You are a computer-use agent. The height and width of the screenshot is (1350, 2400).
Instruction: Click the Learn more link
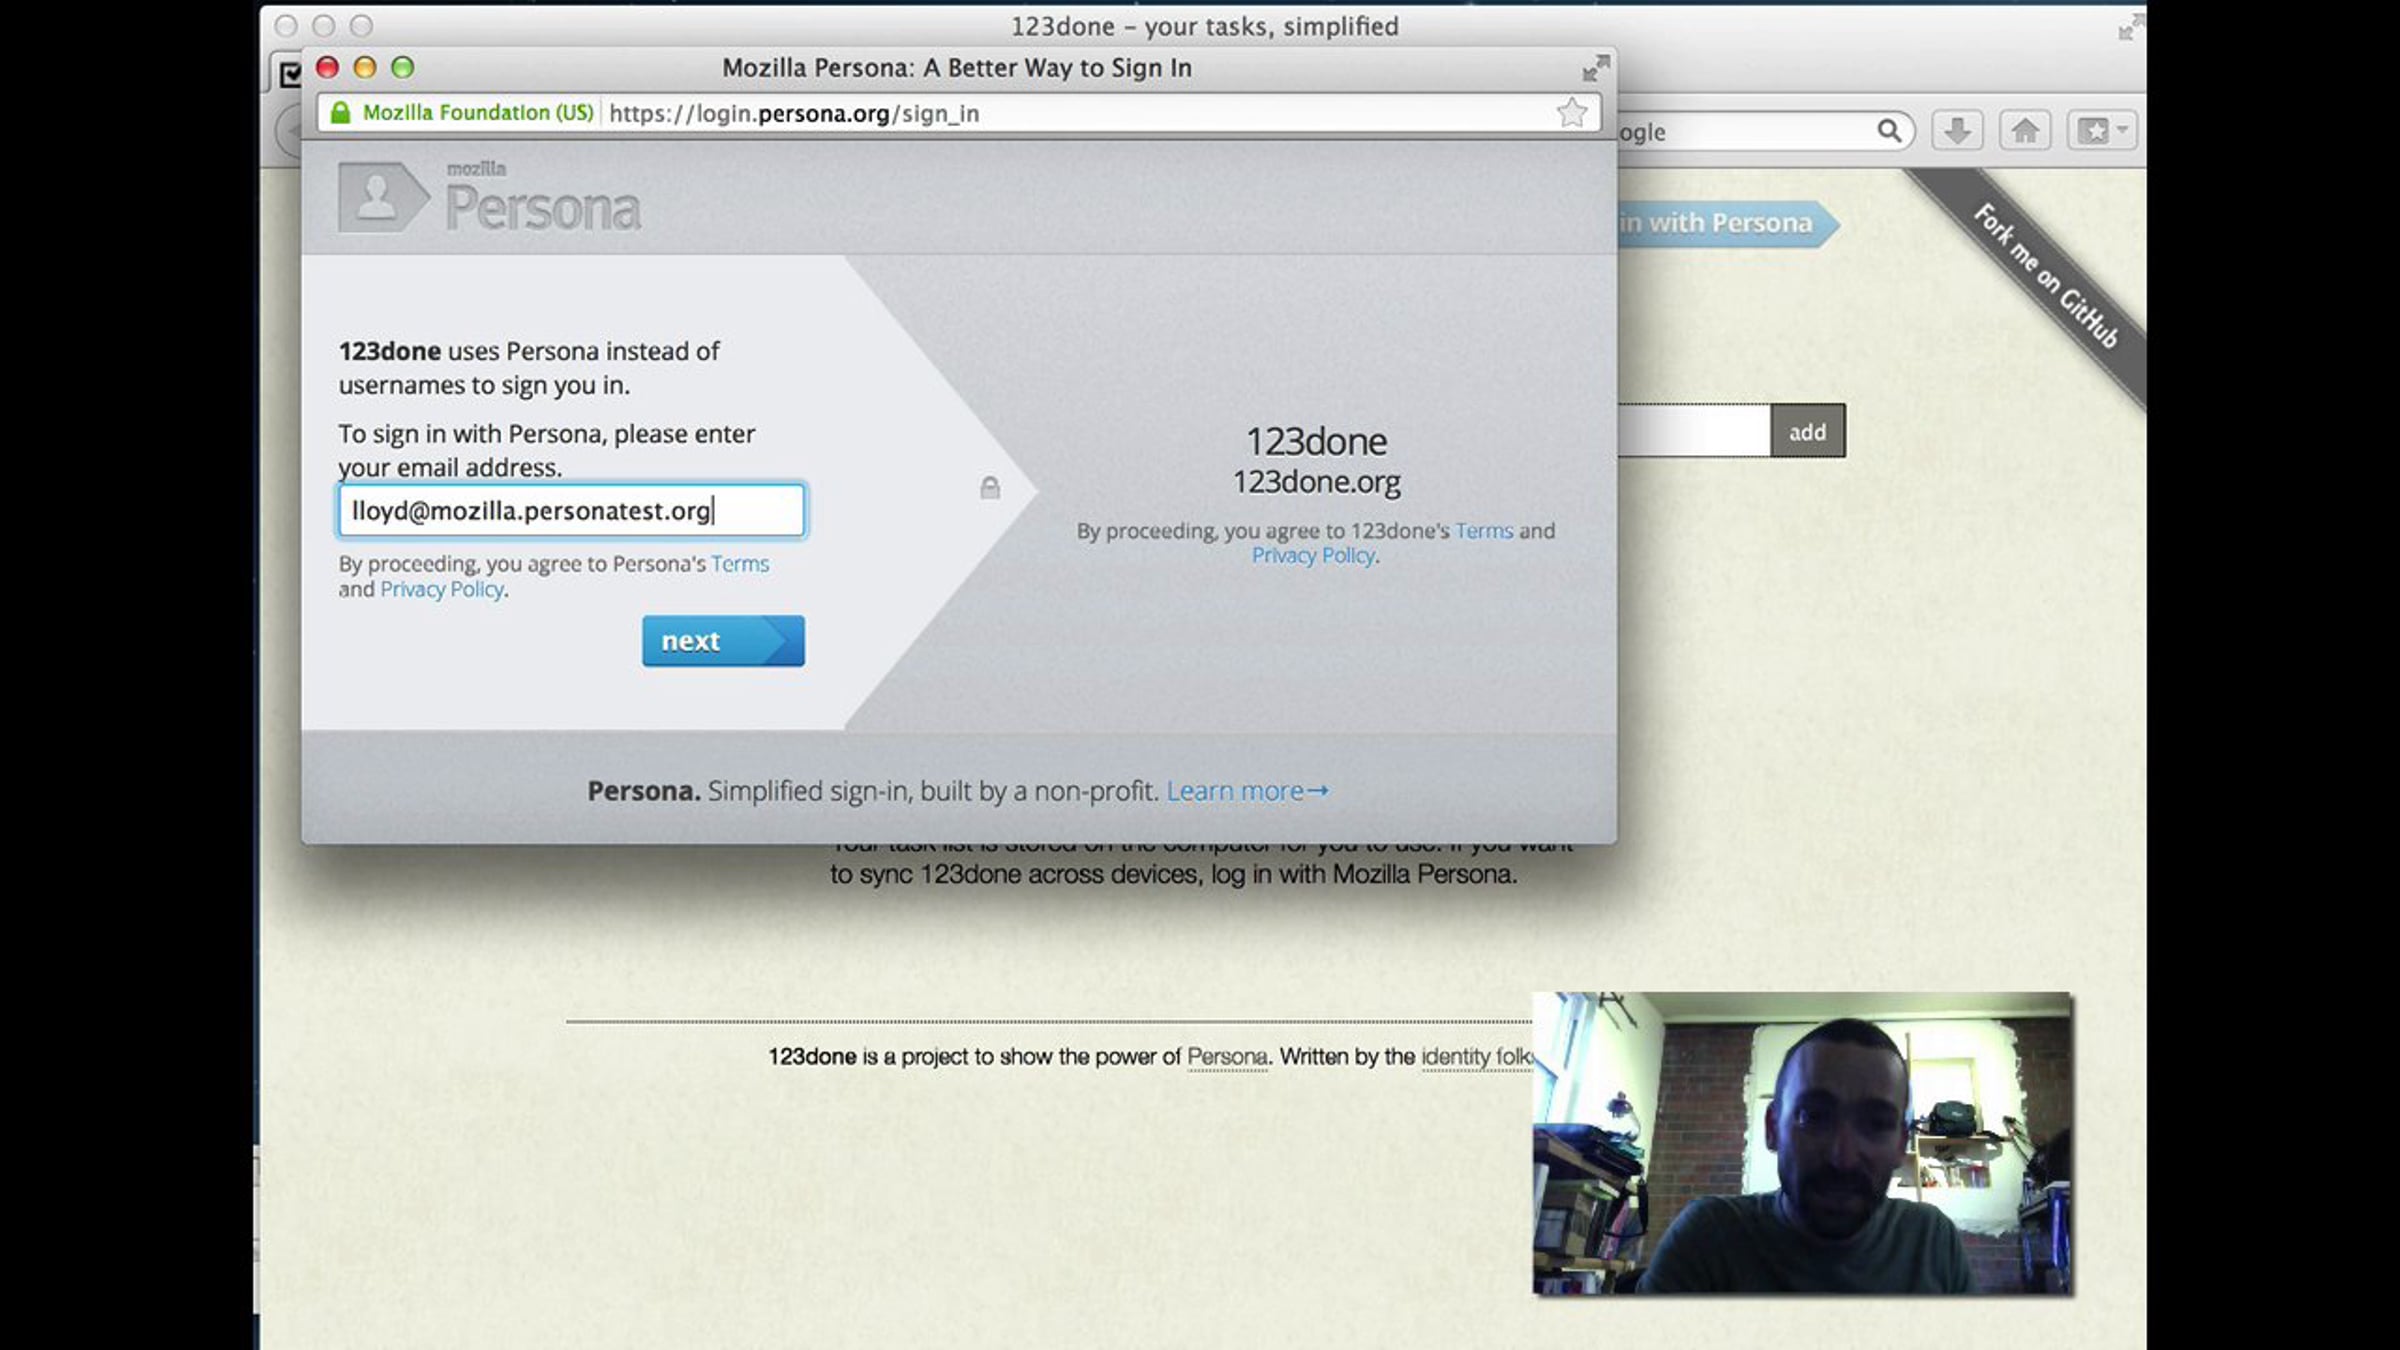tap(1248, 791)
